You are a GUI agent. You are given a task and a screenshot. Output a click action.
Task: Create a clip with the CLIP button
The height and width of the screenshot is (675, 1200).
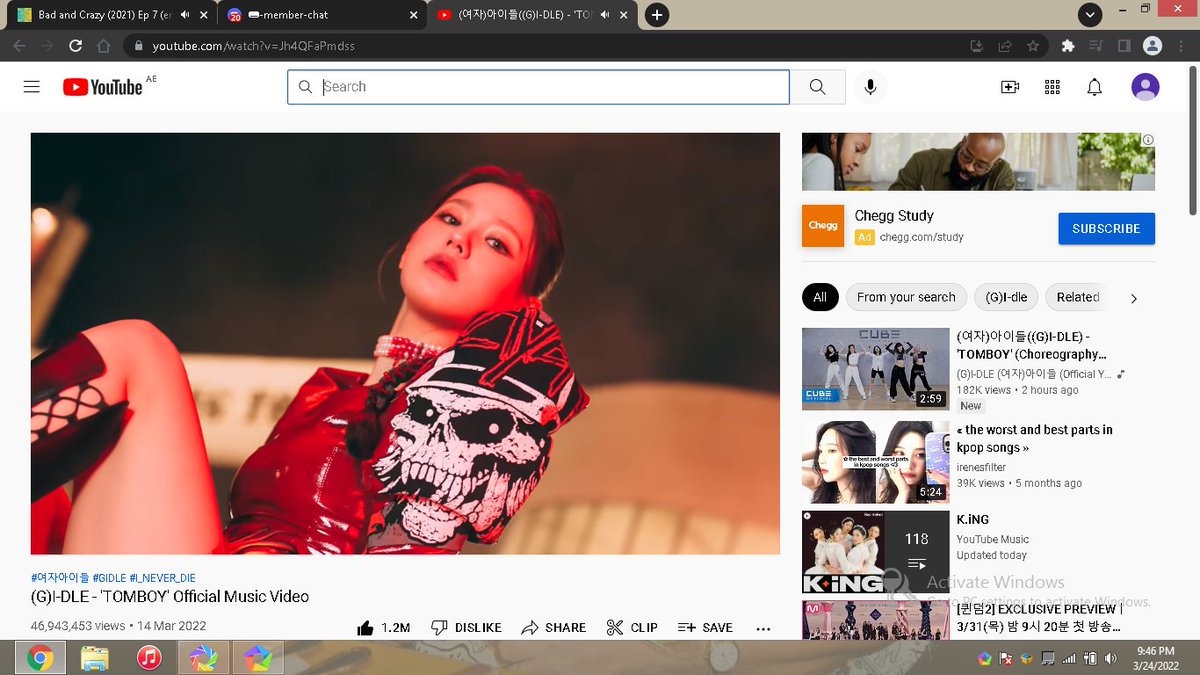click(x=632, y=628)
